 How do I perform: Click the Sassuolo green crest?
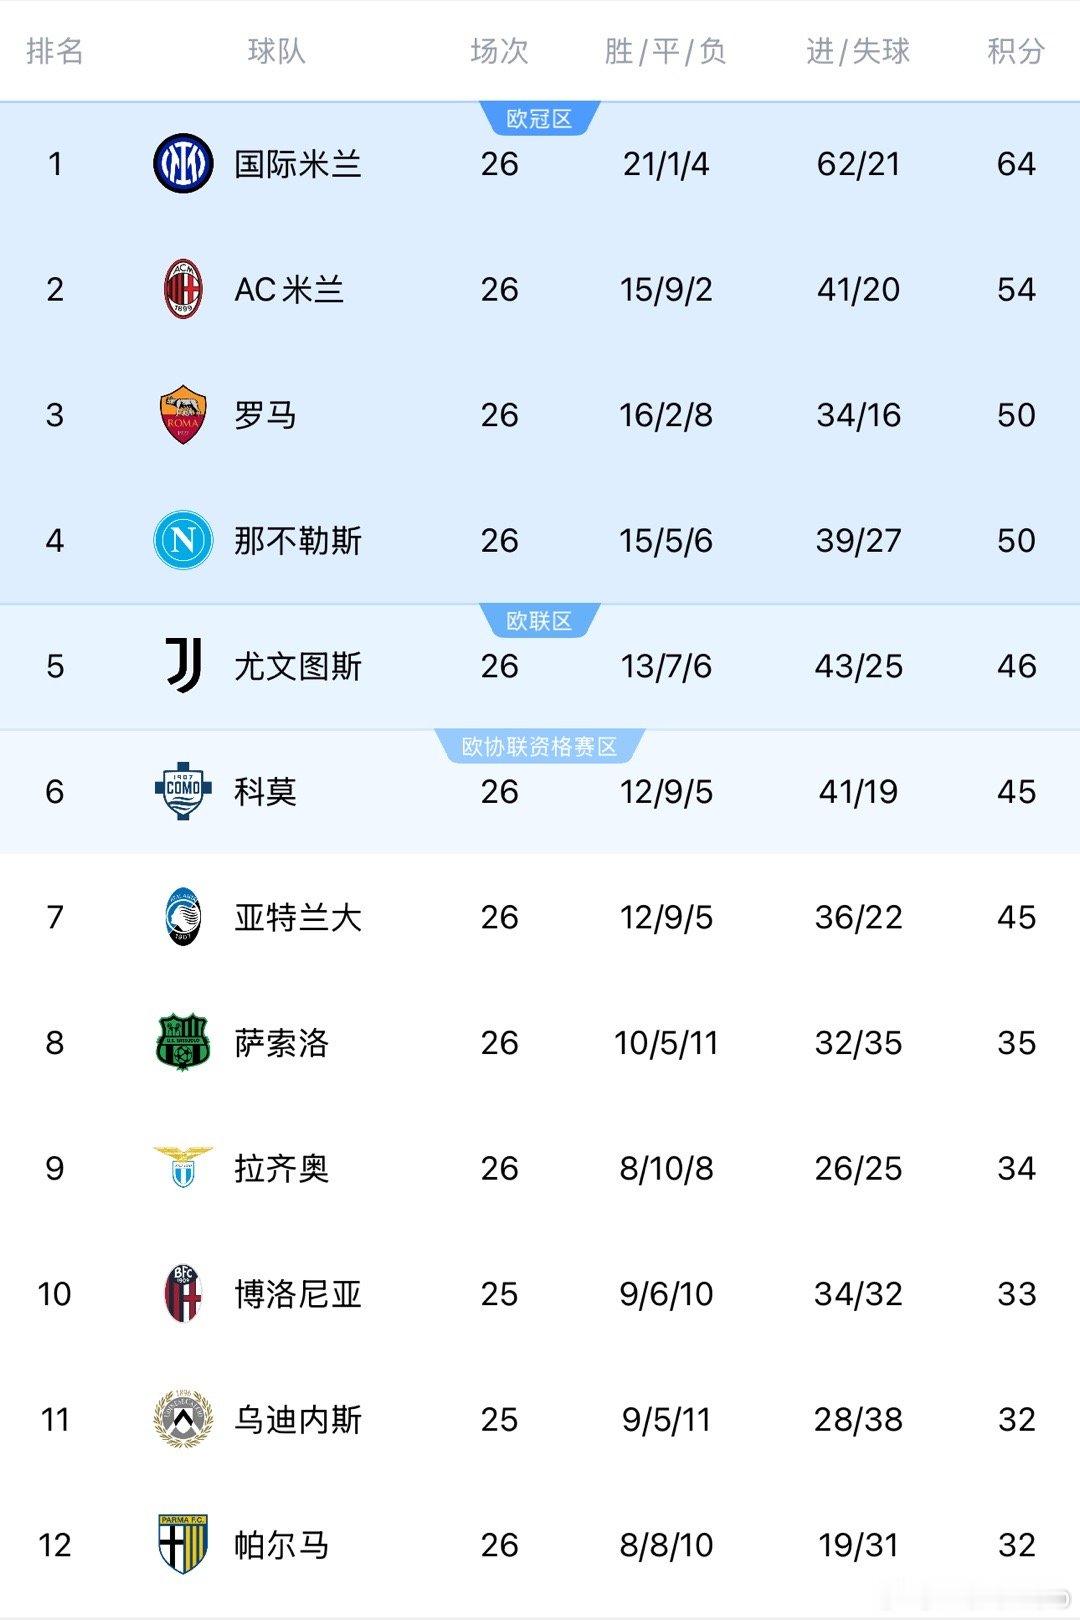click(x=183, y=1042)
